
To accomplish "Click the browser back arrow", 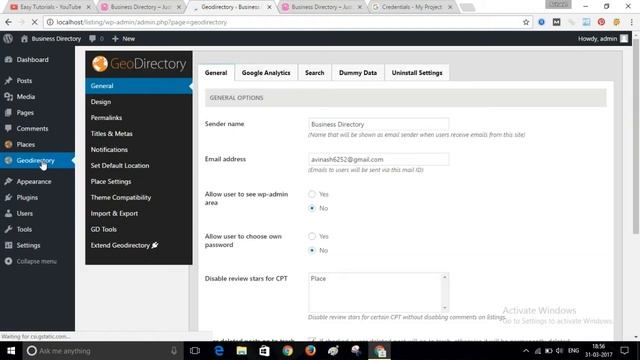I will [x=9, y=22].
